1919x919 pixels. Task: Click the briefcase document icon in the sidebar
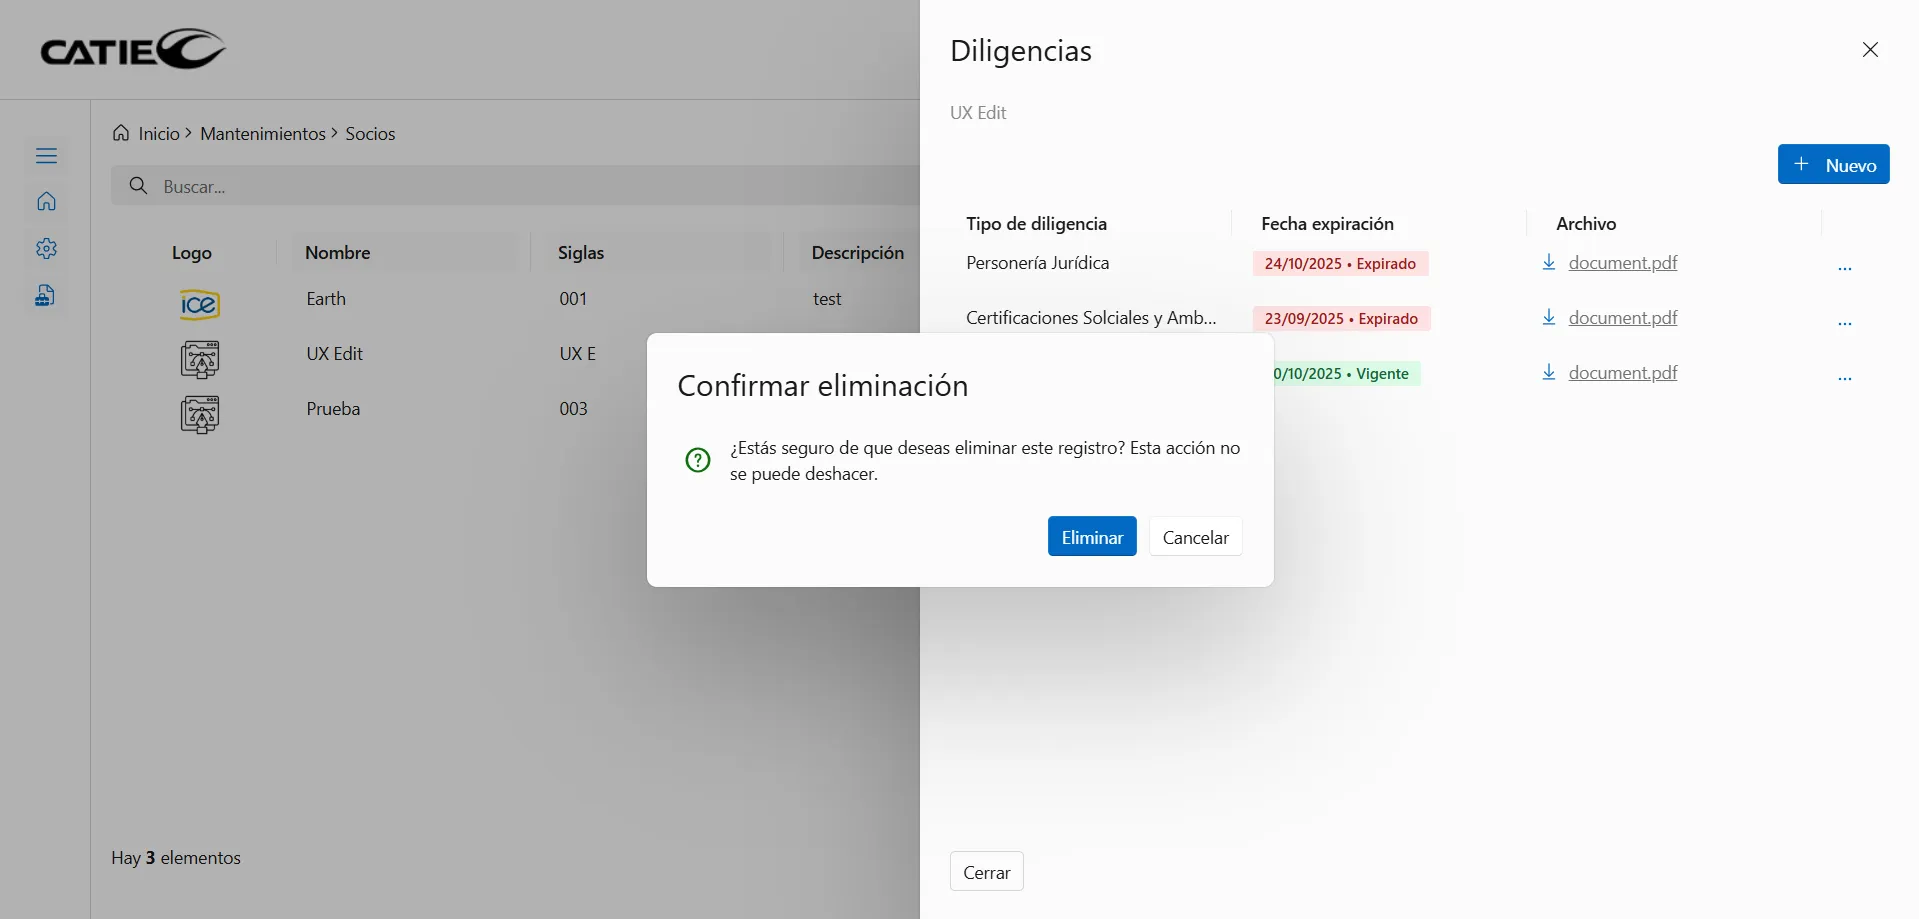click(x=46, y=295)
